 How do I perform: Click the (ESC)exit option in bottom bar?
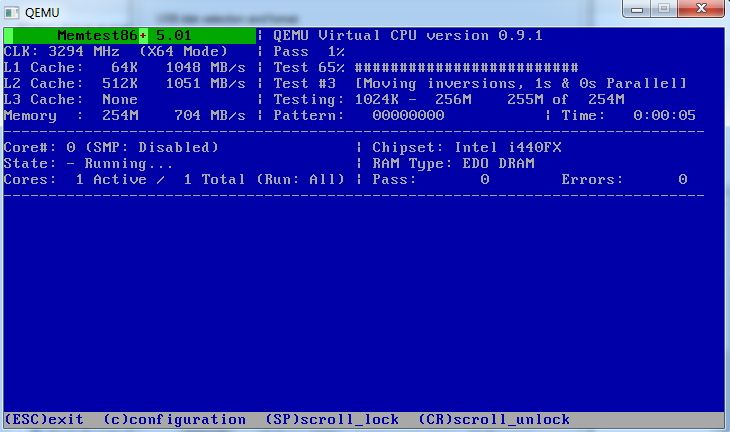point(44,419)
